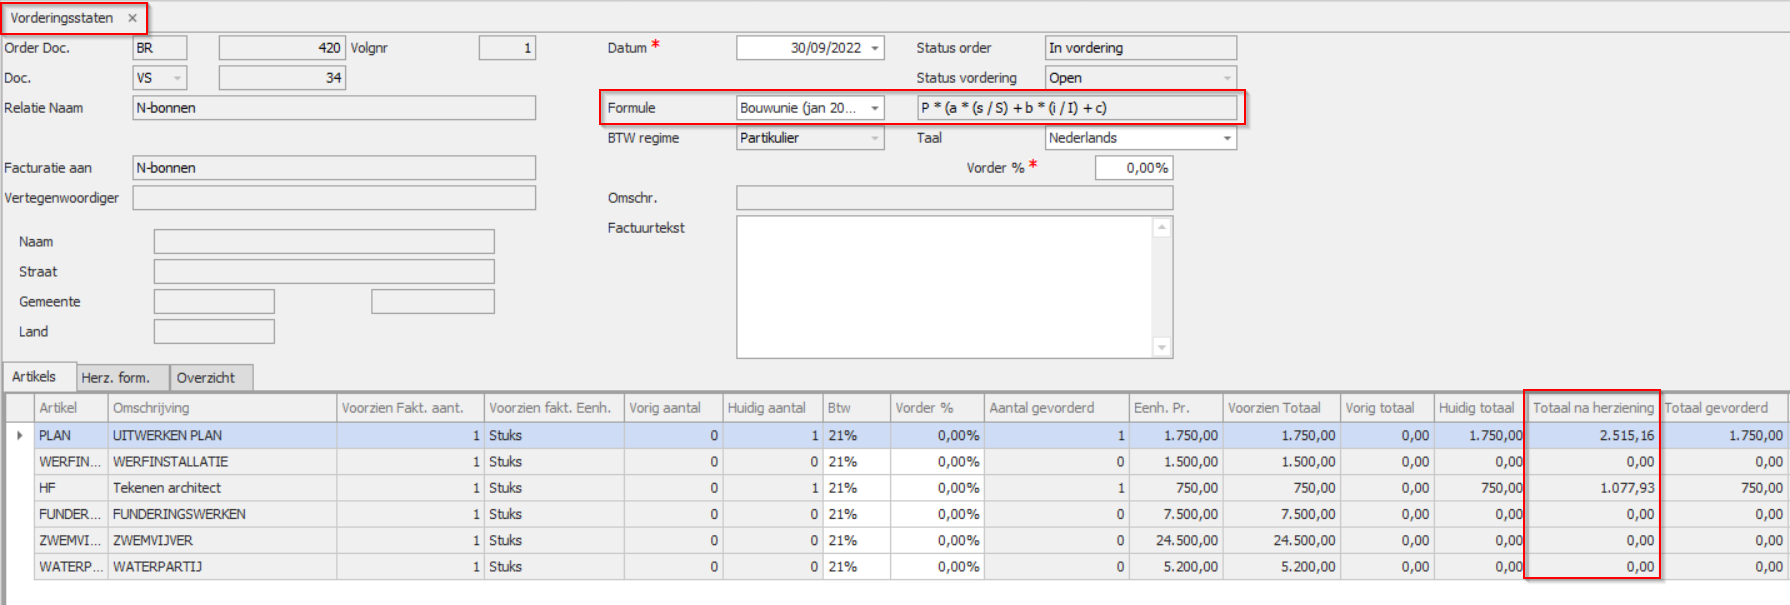Click the Vorder % input field

click(x=1133, y=168)
